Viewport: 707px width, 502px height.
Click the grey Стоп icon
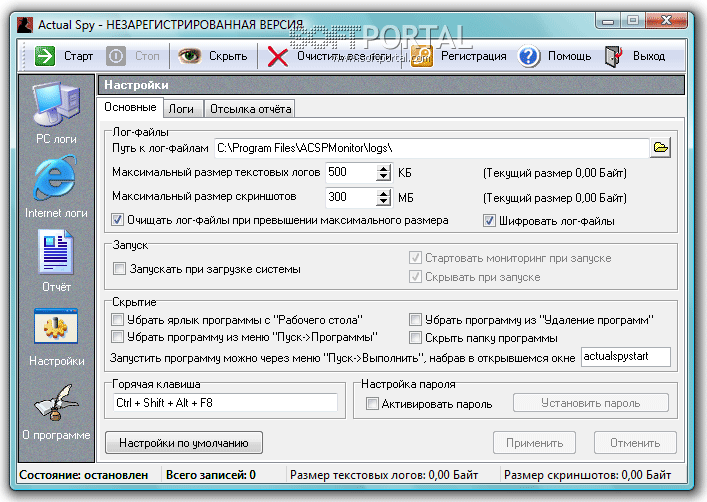click(x=116, y=56)
